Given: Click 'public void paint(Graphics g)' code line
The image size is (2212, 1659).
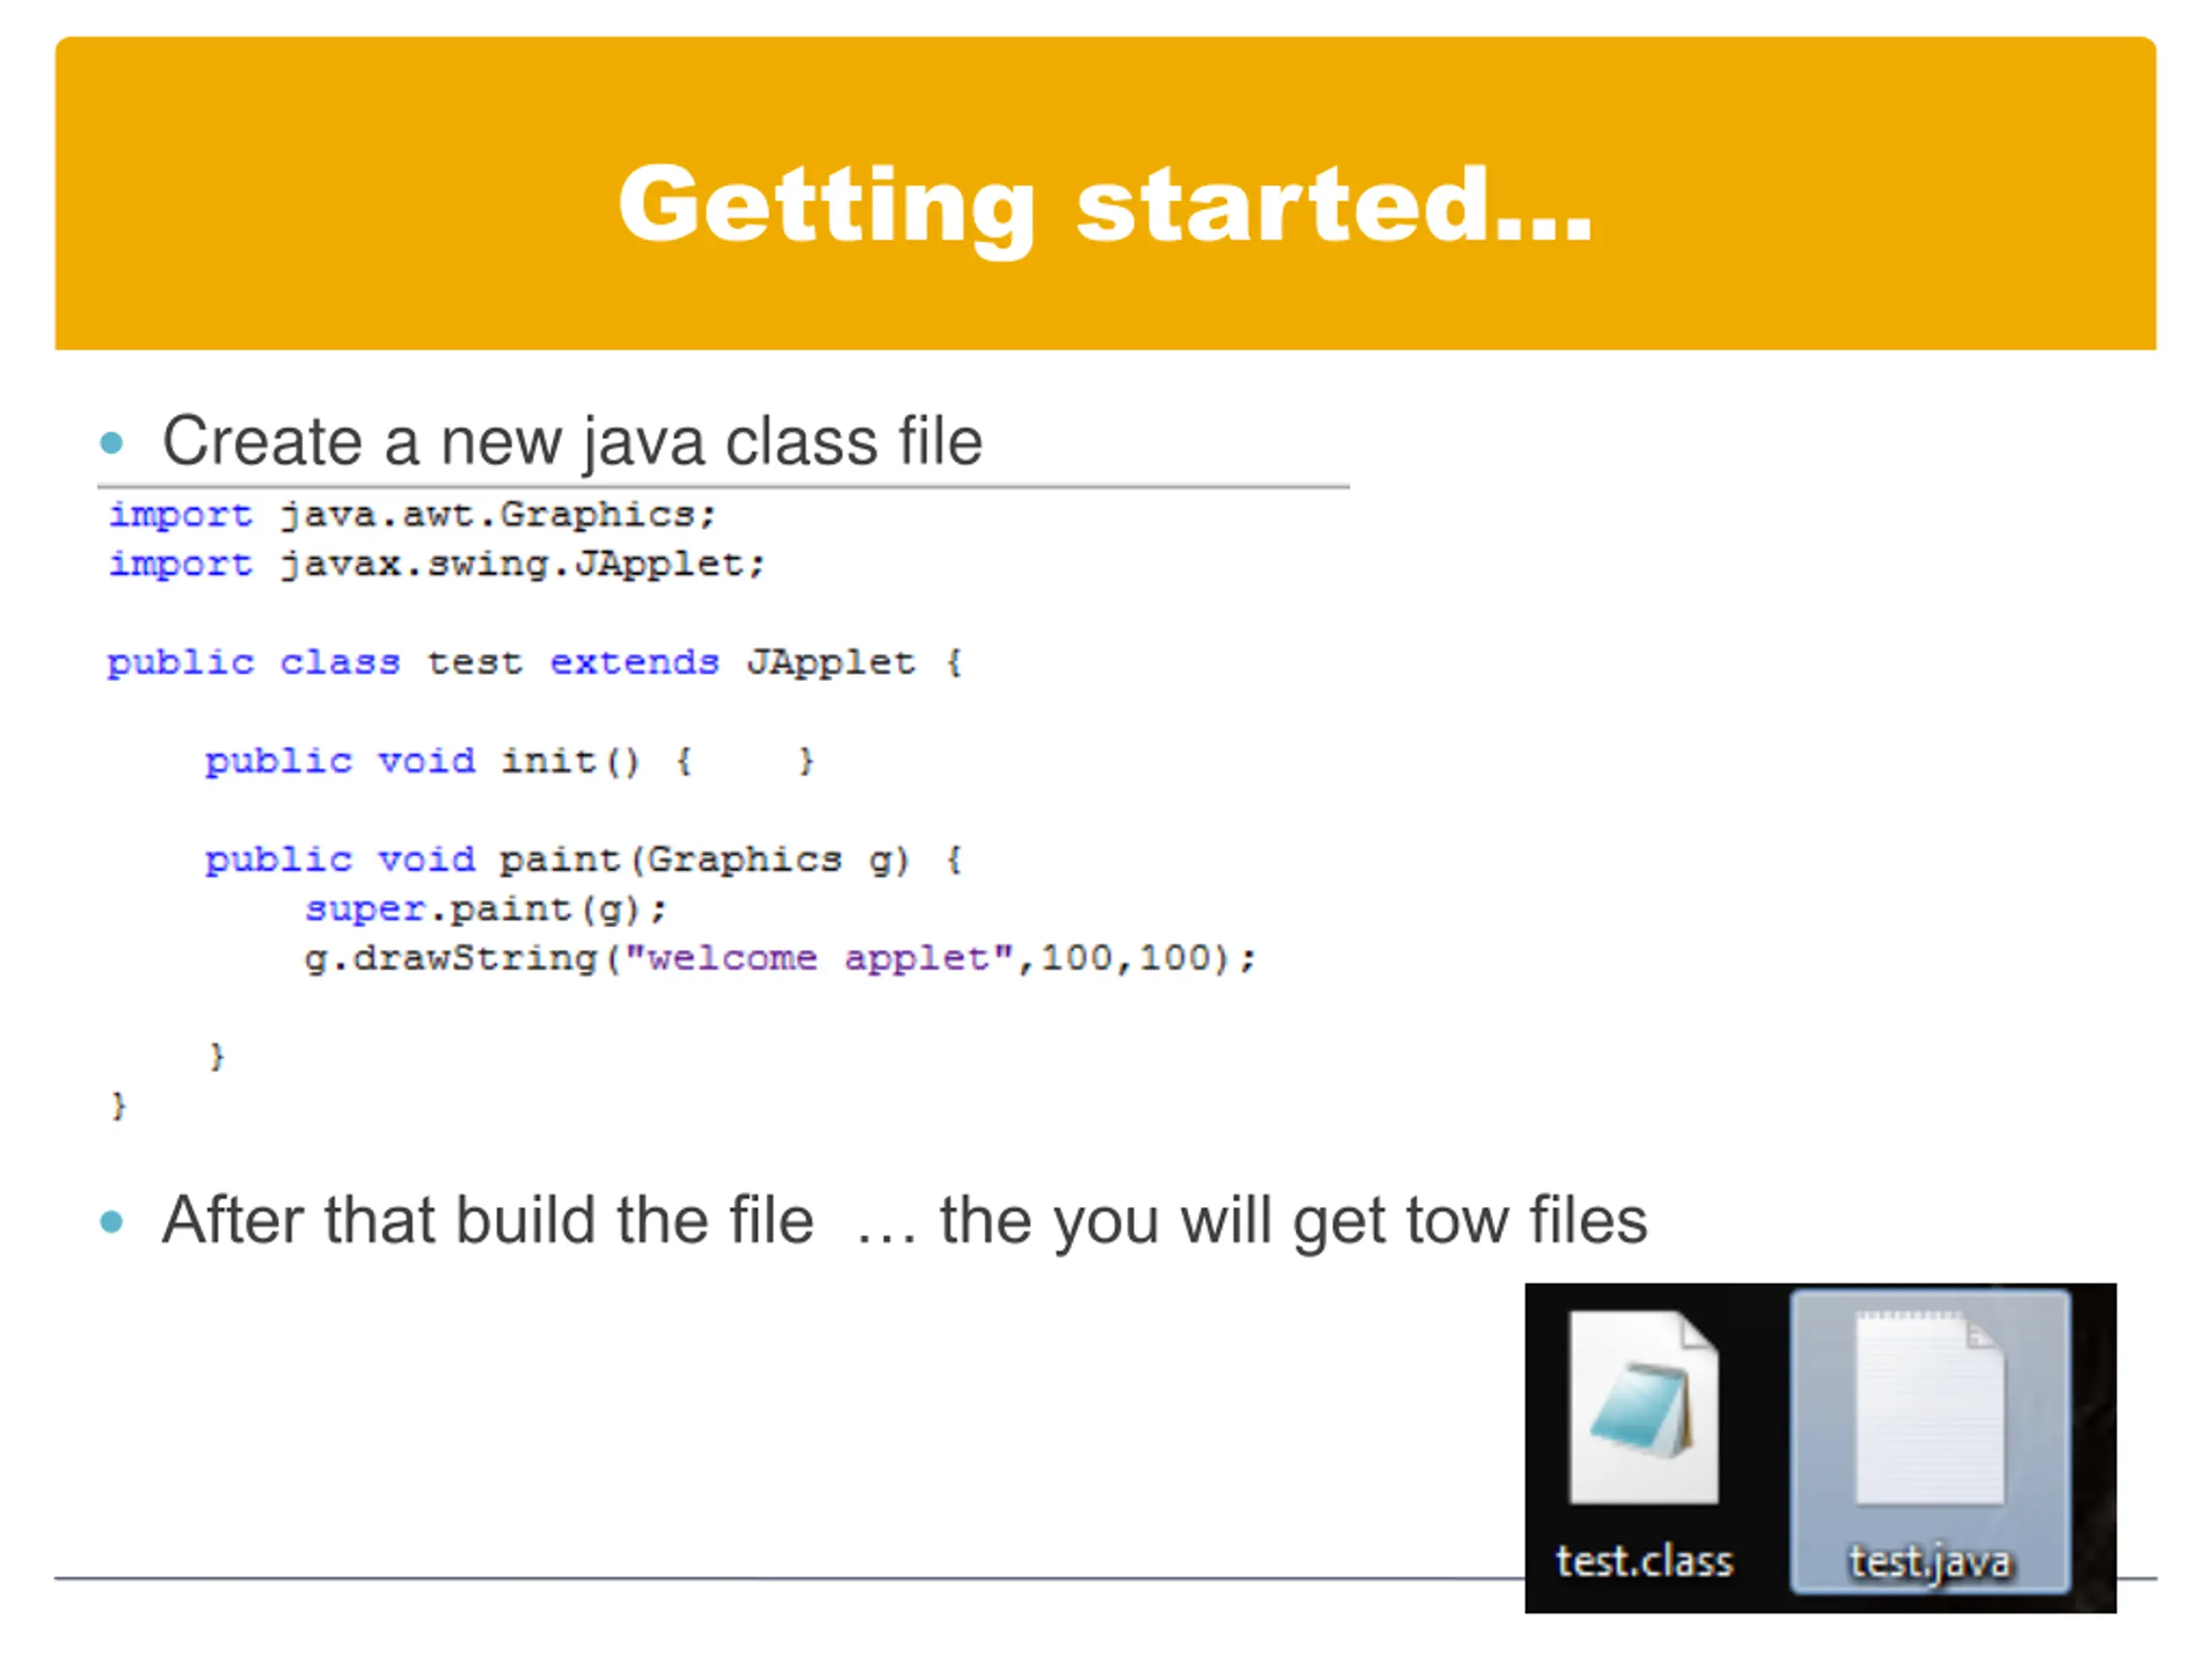Looking at the screenshot, I should click(x=583, y=859).
